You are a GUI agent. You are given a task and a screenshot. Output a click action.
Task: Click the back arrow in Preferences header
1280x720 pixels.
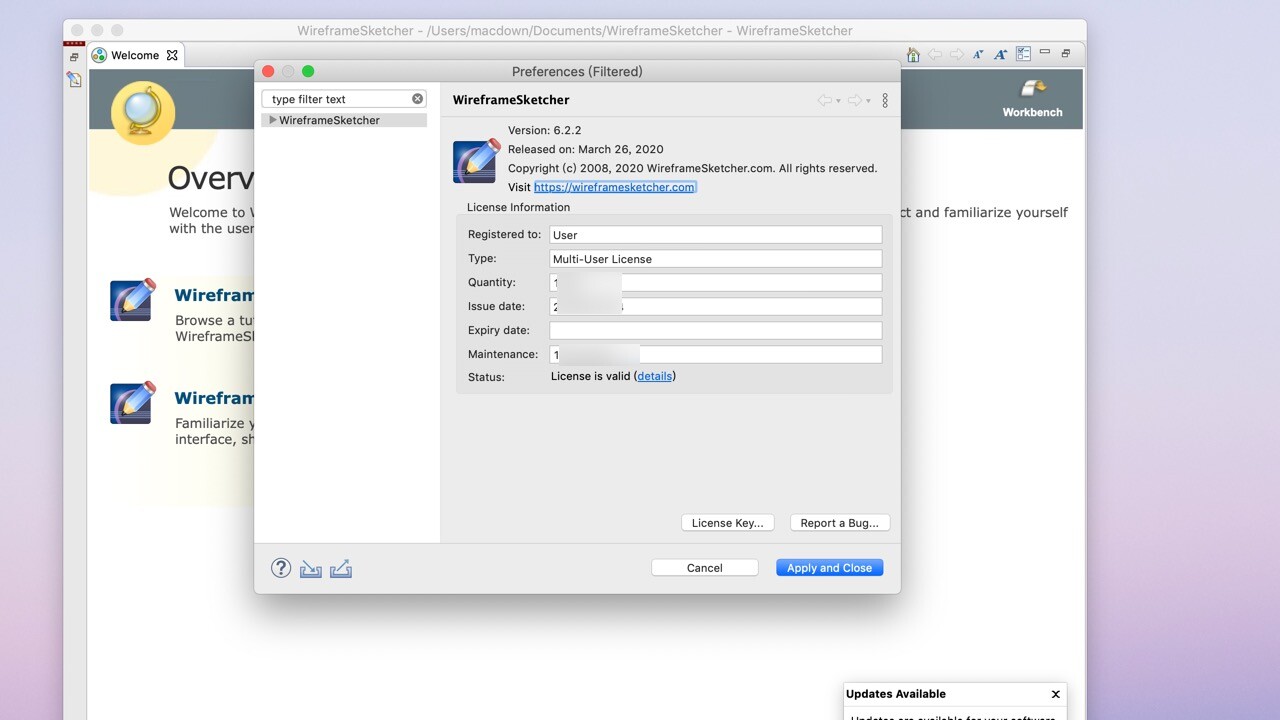pos(824,100)
